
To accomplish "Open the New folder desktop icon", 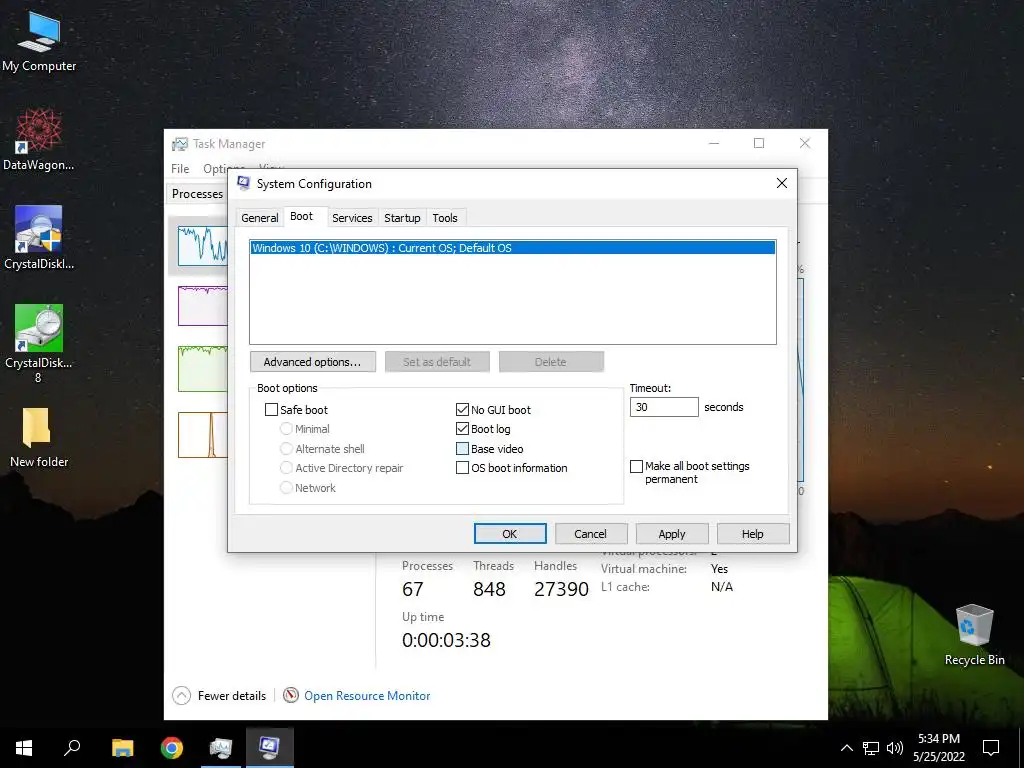I will [x=39, y=438].
